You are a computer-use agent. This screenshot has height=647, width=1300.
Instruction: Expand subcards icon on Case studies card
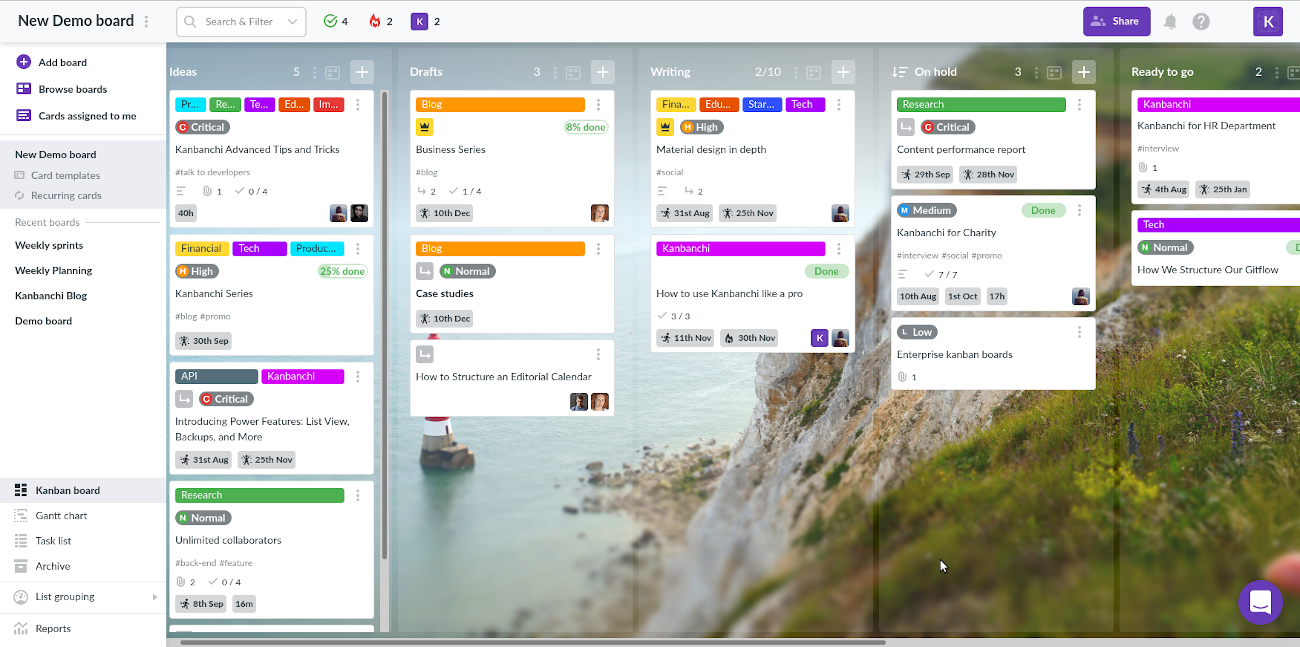pos(425,271)
